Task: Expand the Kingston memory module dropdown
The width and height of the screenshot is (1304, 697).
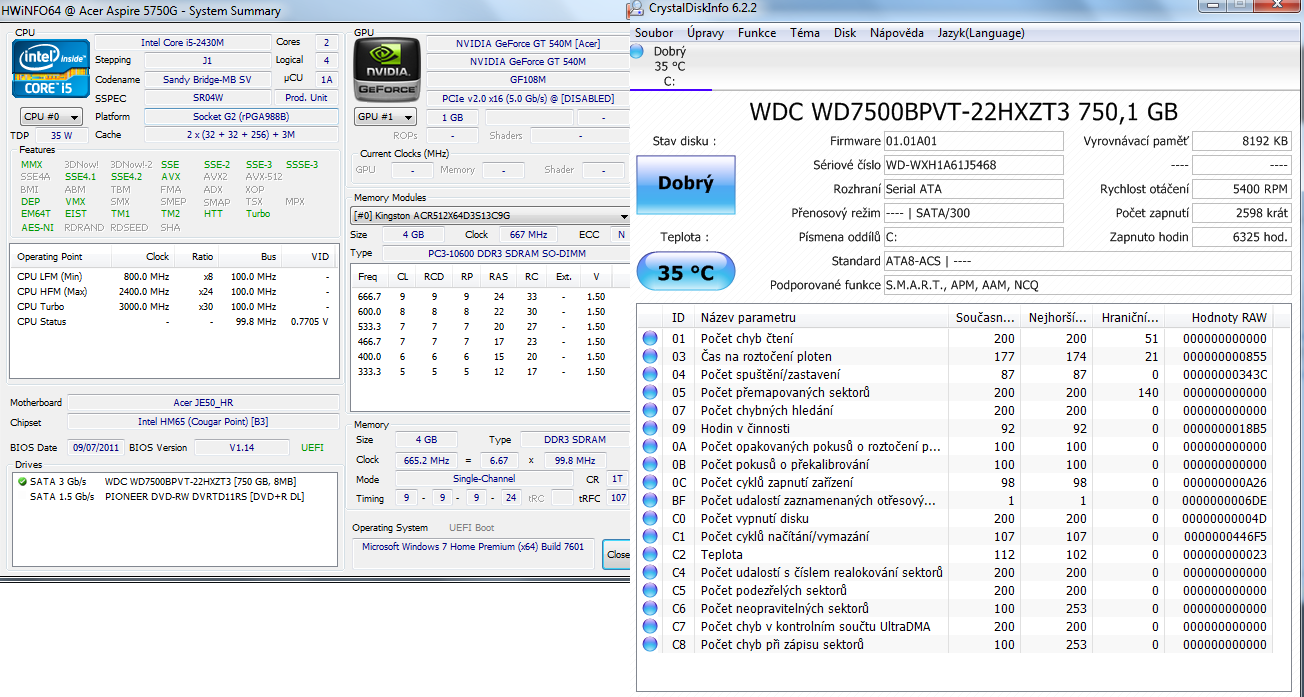Action: [x=489, y=216]
